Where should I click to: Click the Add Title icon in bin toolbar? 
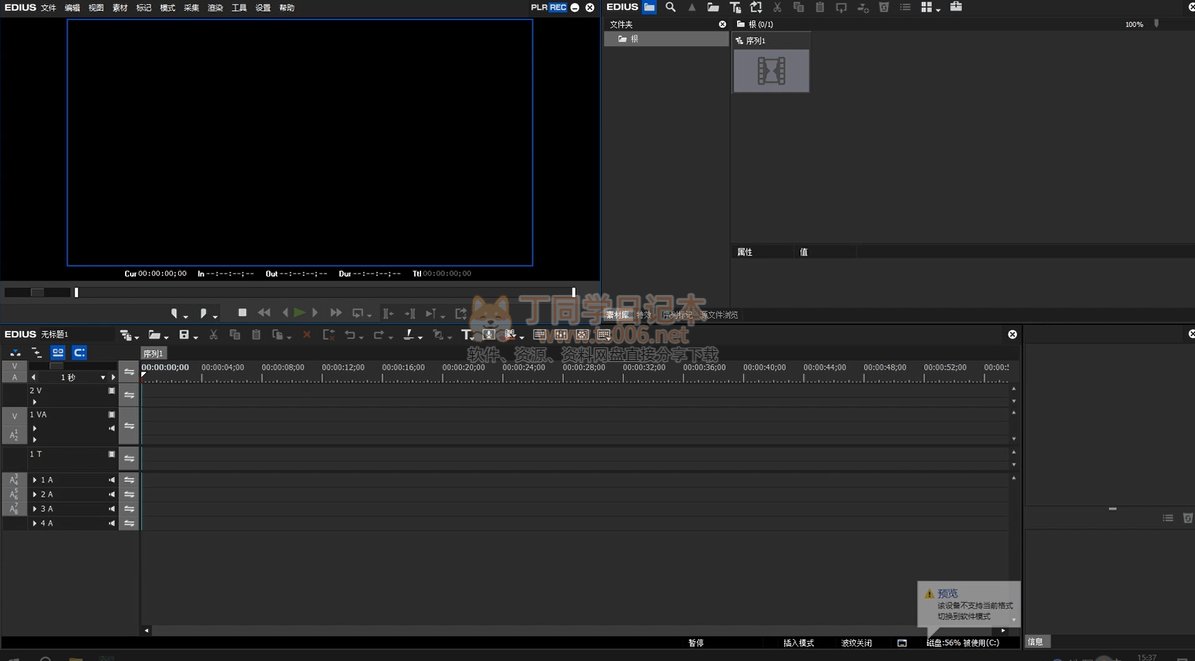tap(735, 7)
